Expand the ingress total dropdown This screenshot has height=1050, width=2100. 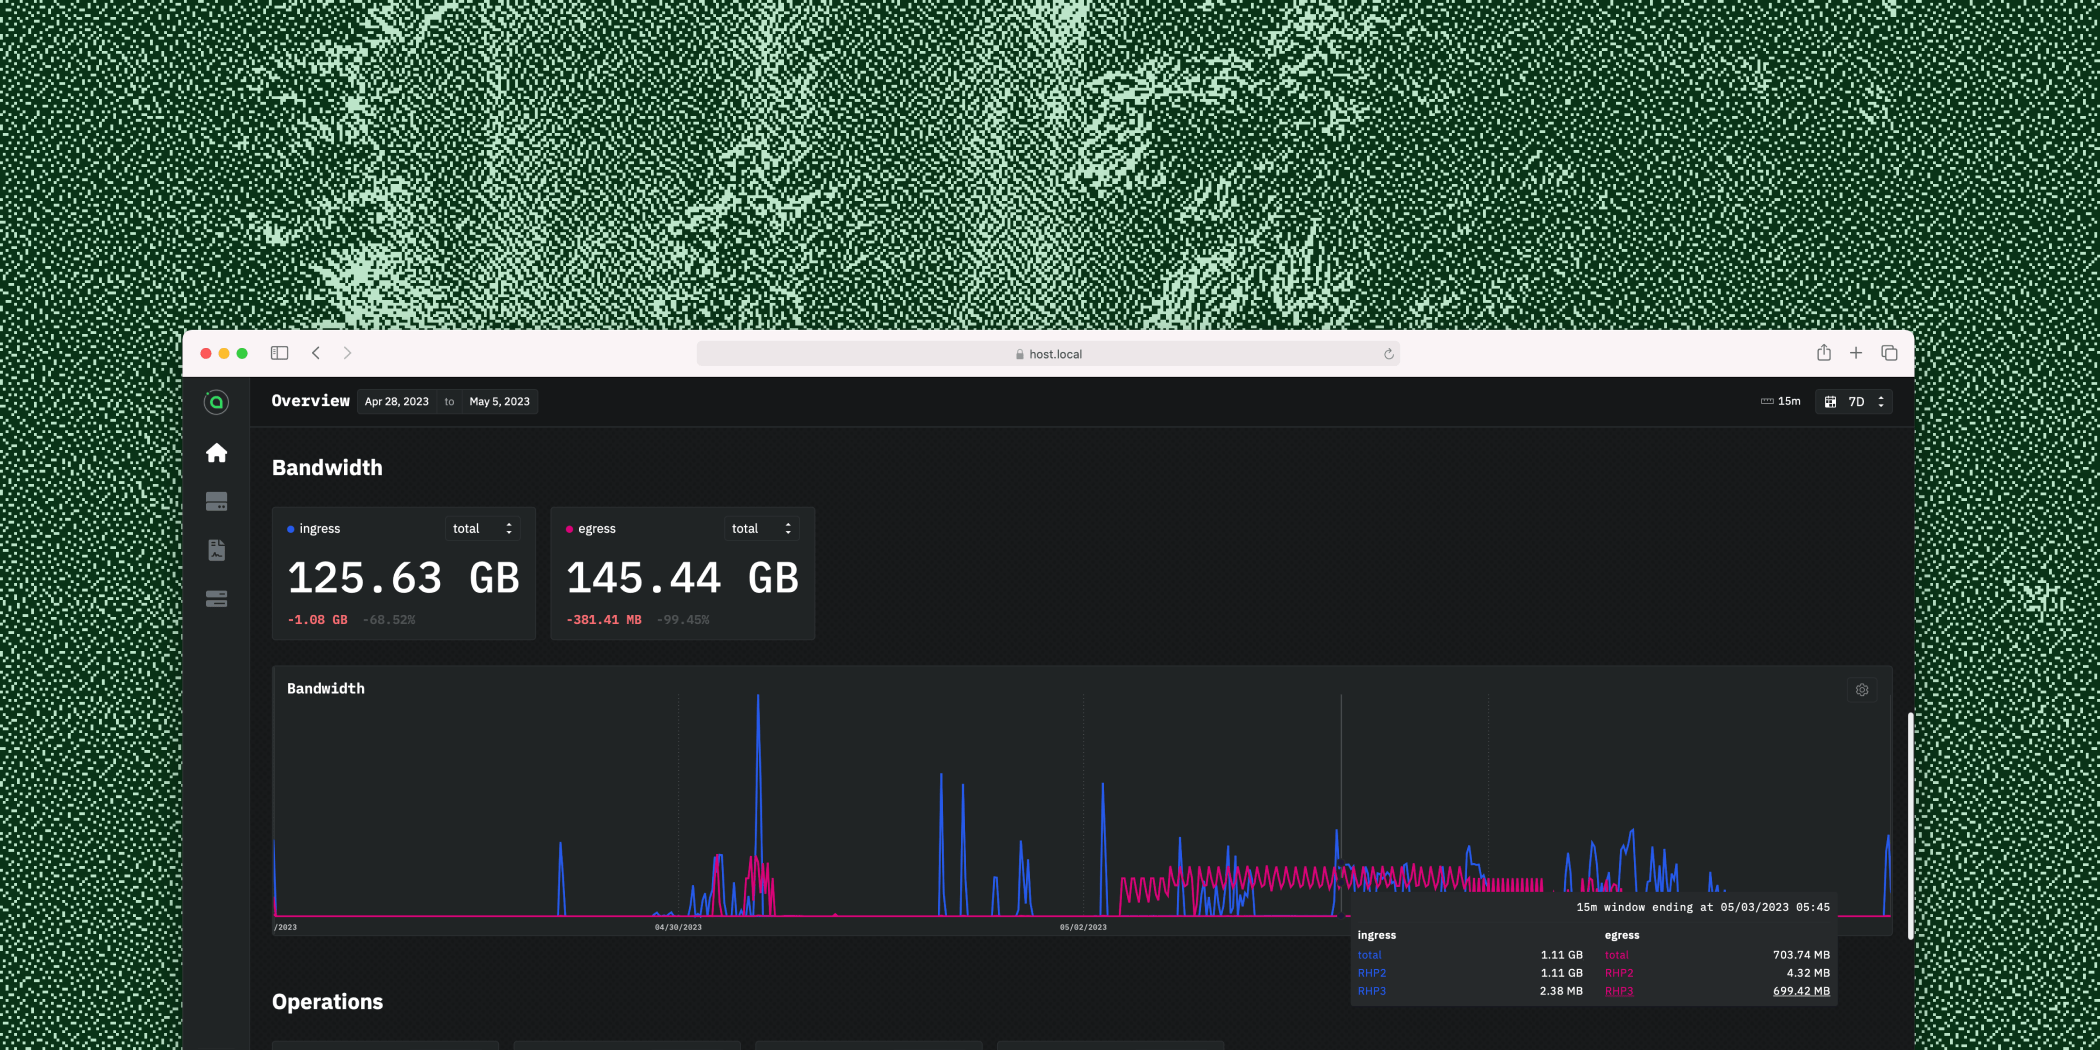point(482,529)
